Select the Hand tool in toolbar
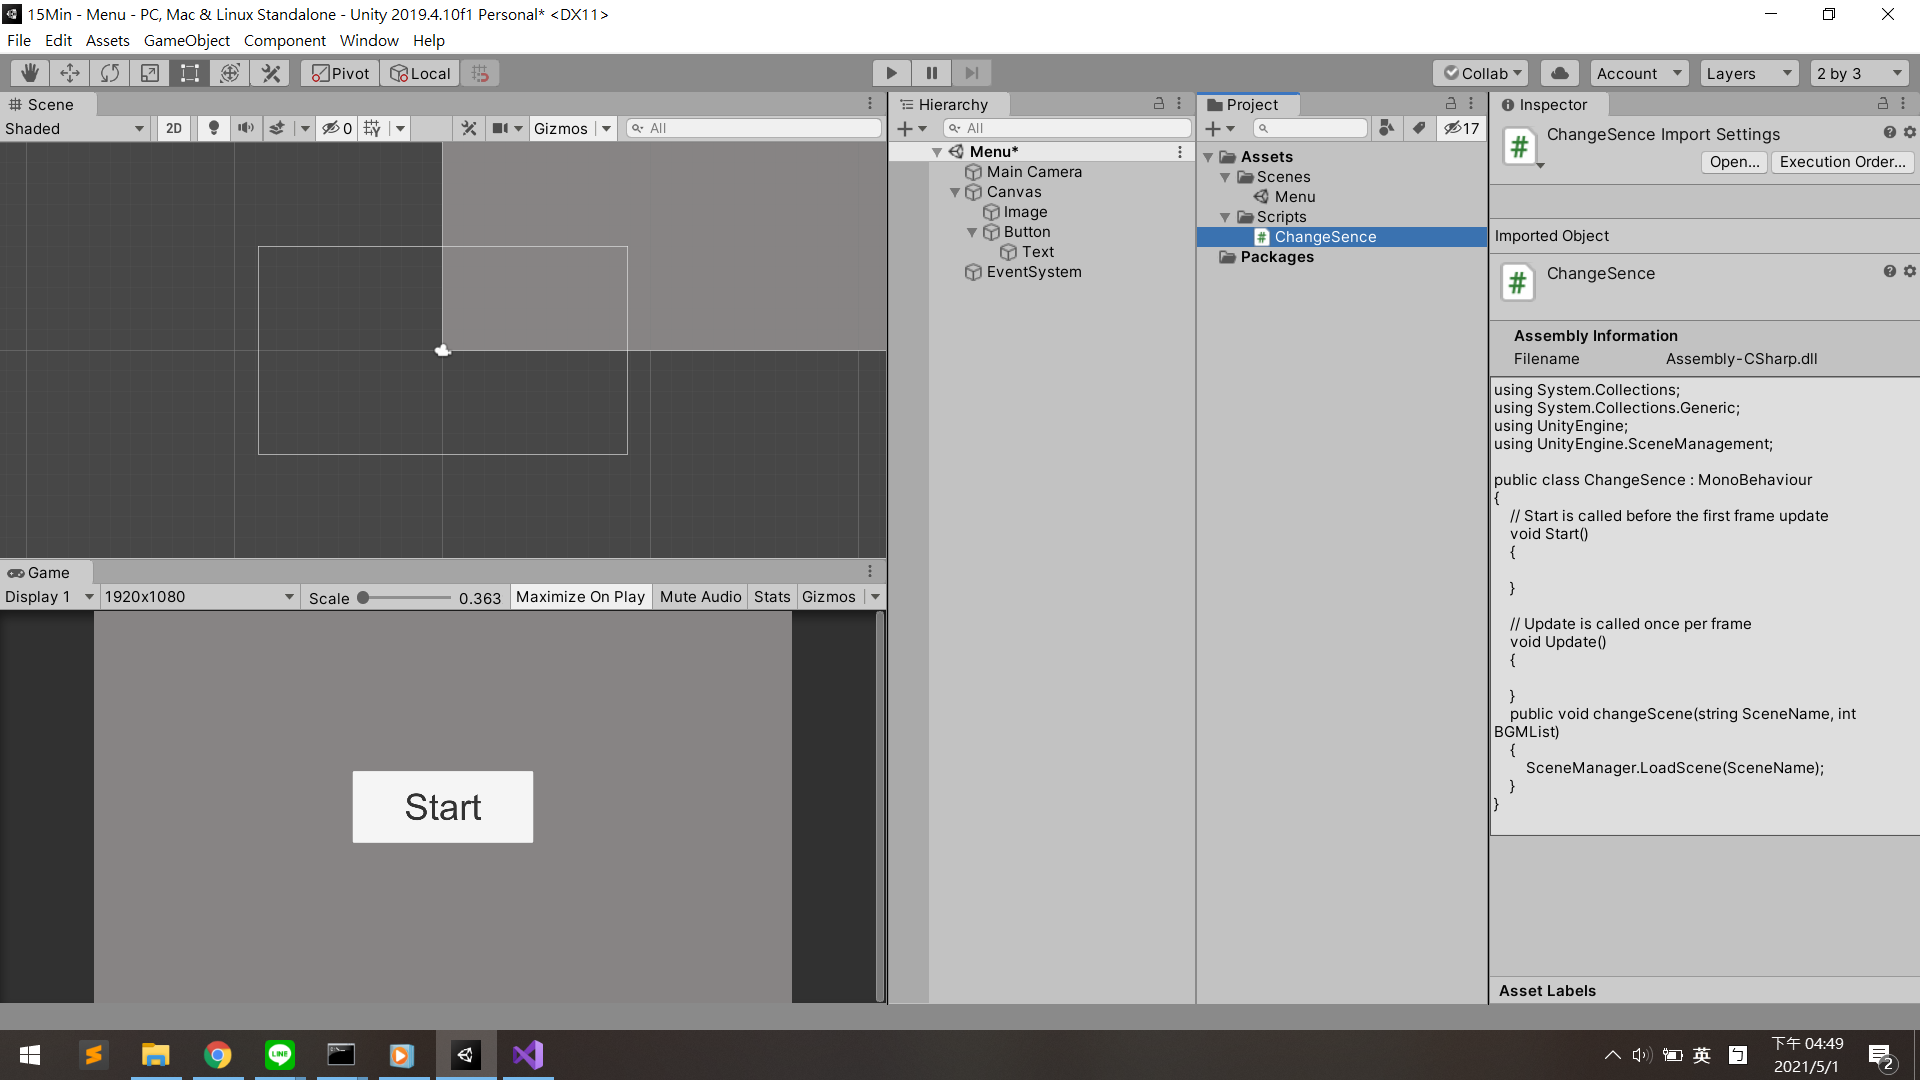Screen dimensions: 1920x1080 pos(30,73)
